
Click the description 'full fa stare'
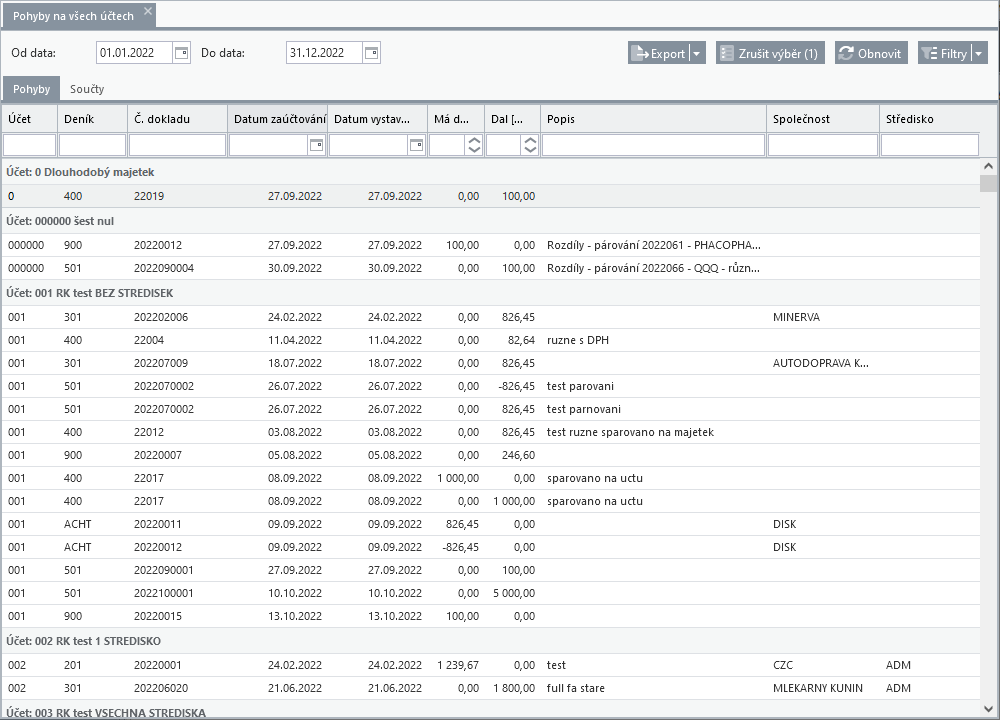576,688
